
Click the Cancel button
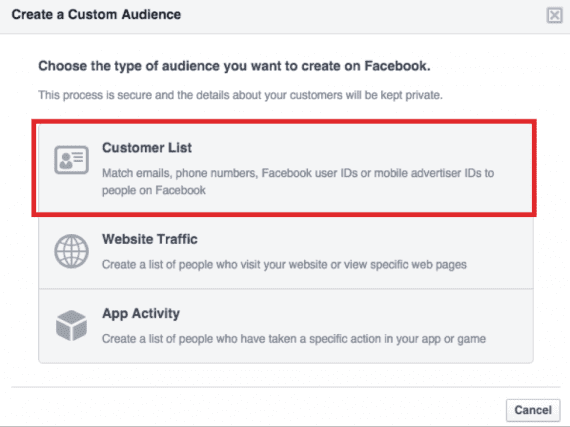pos(533,410)
